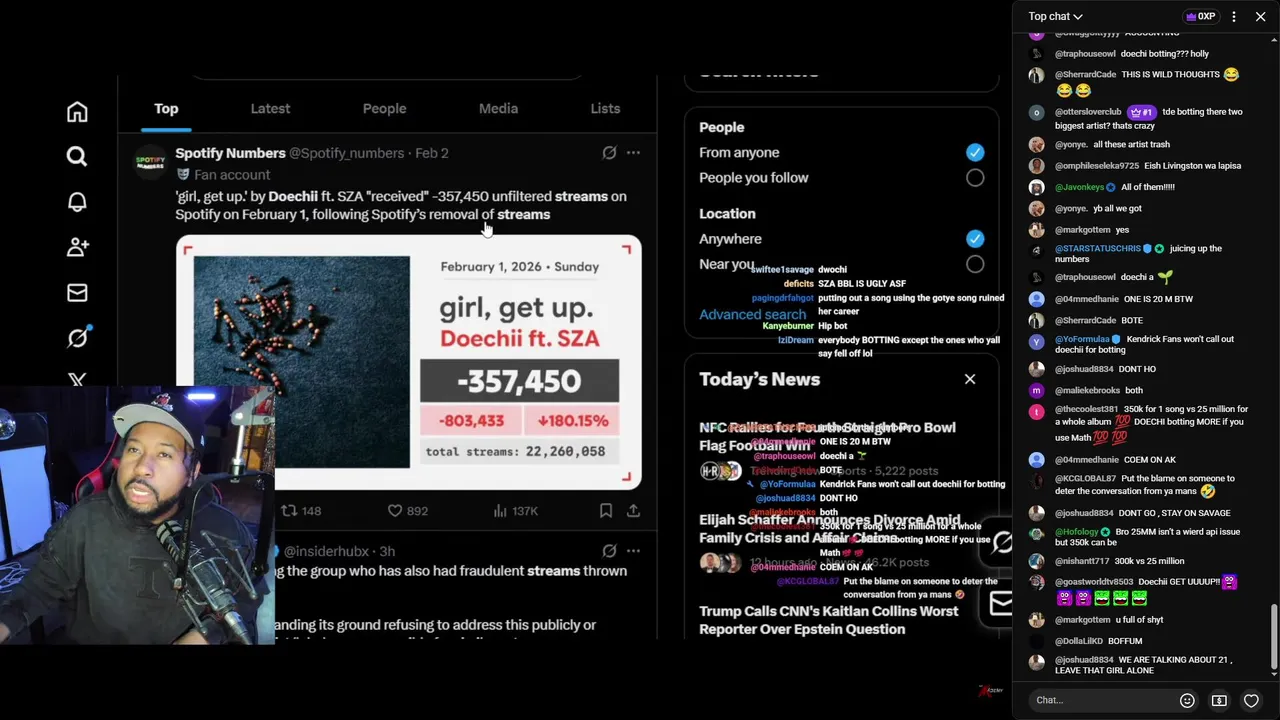Click @nishantt717 '300k vs 25 million' message
The height and width of the screenshot is (720, 1280).
coord(1106,561)
